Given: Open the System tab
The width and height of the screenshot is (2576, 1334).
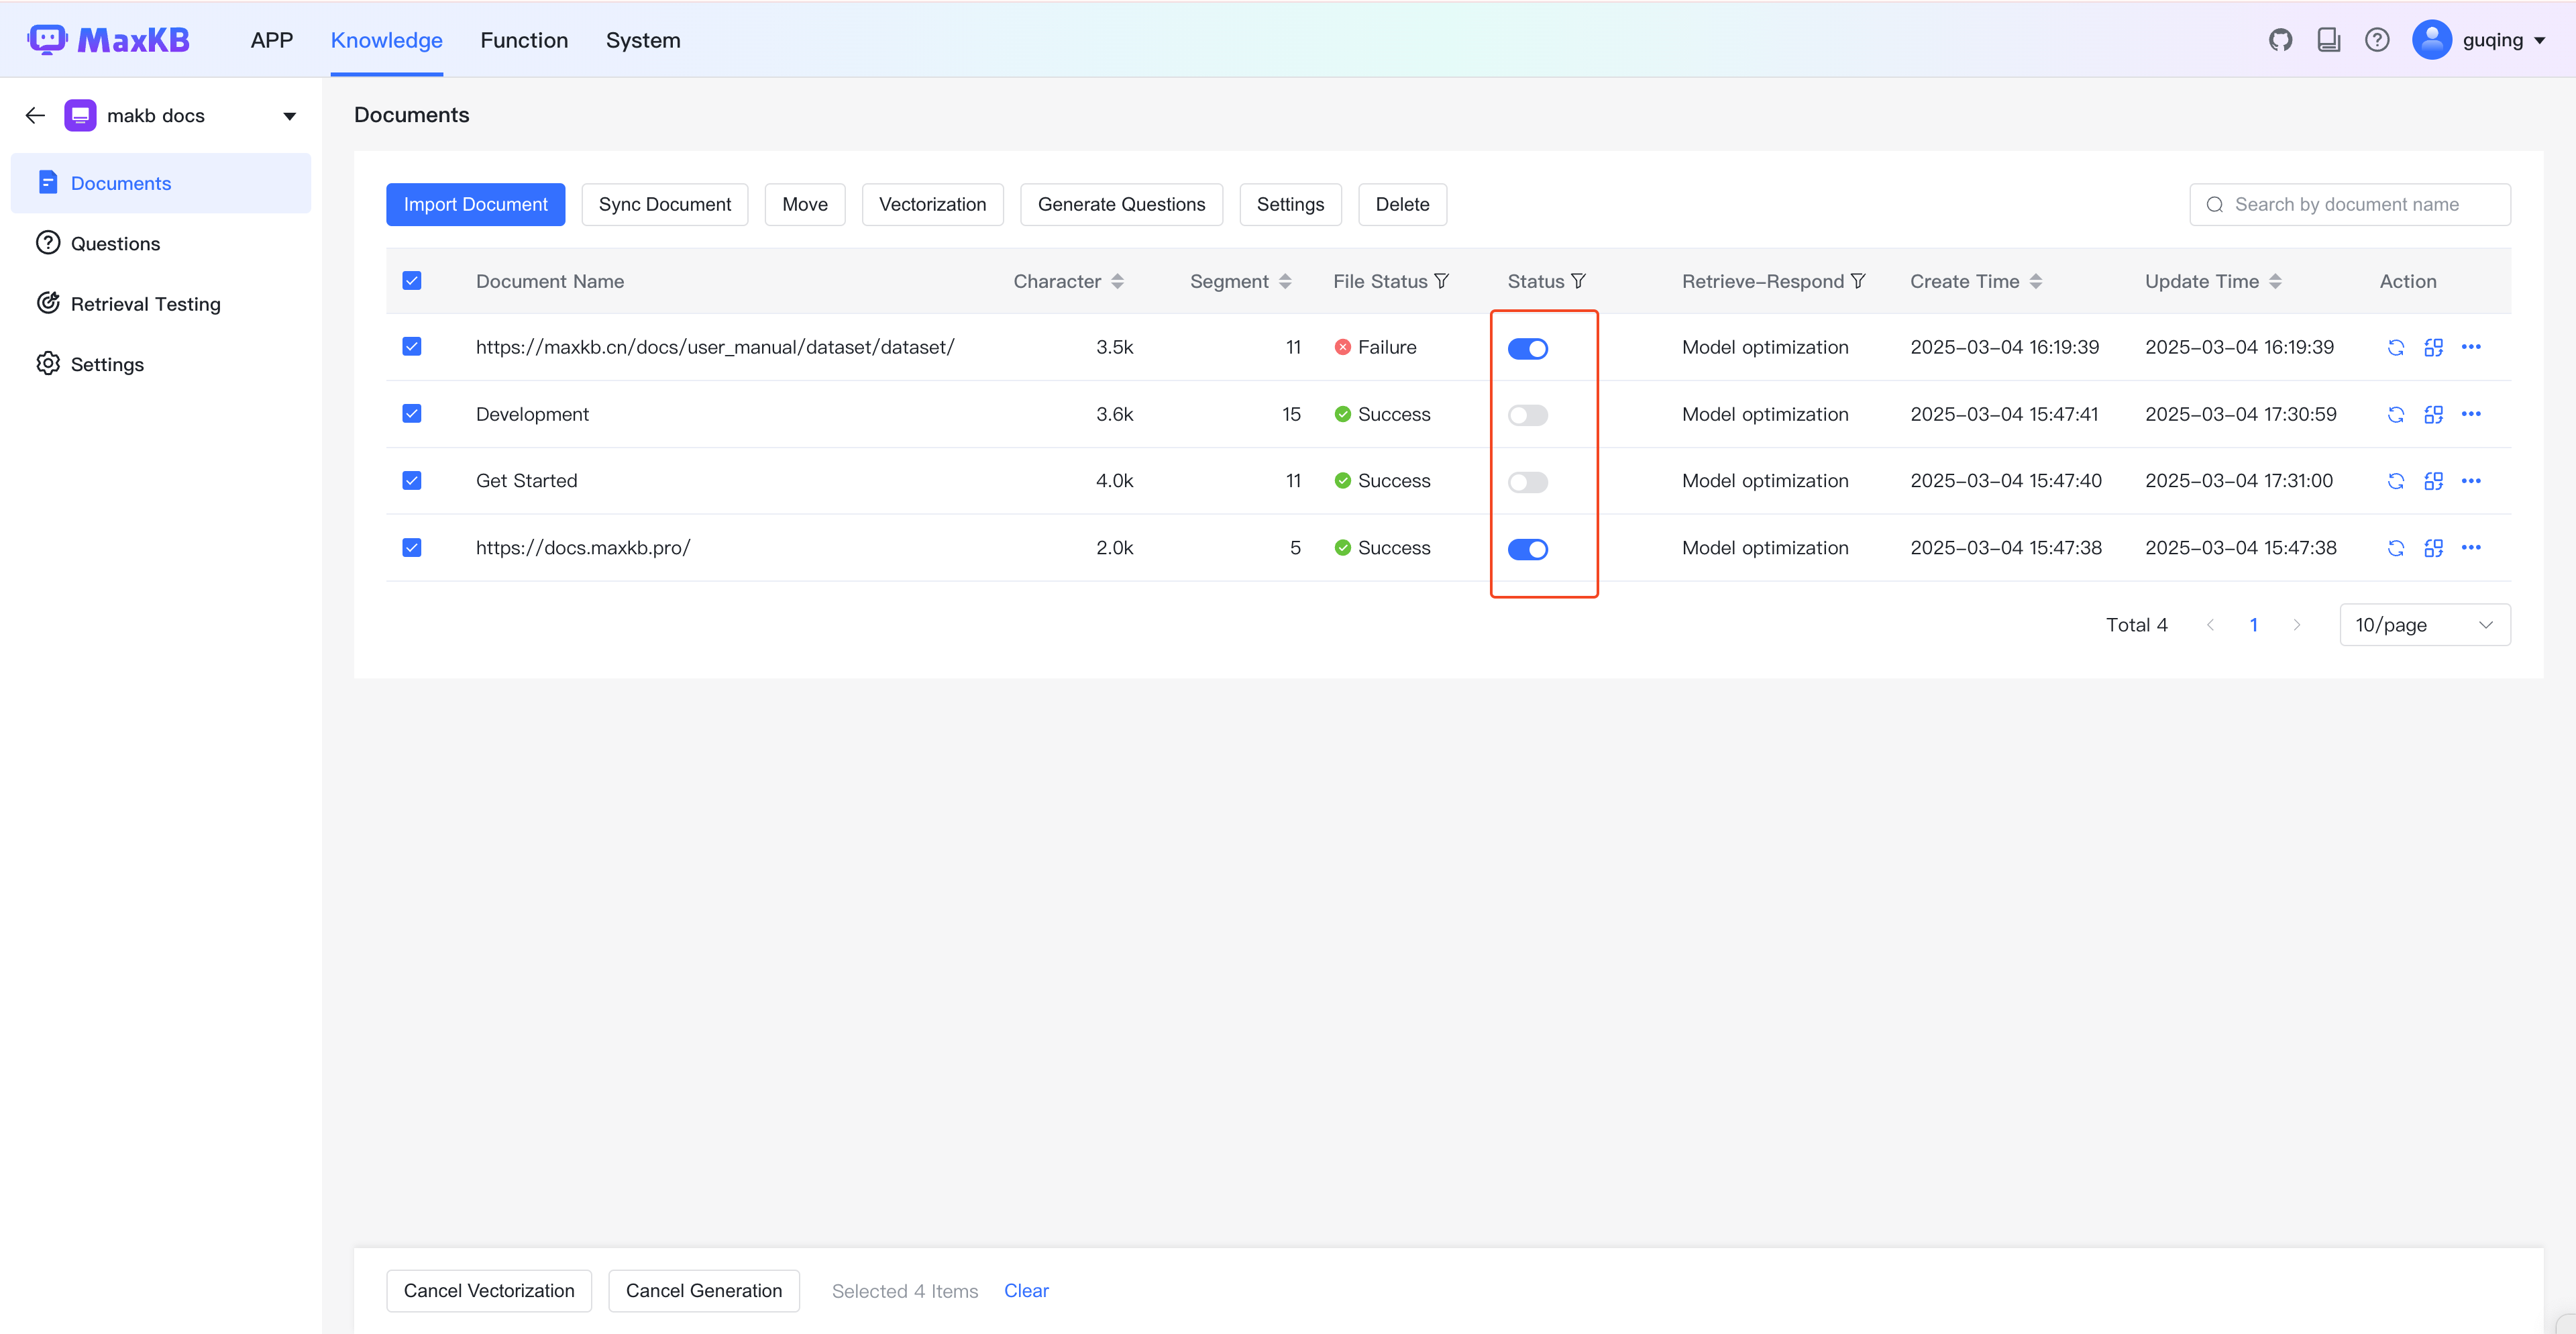Looking at the screenshot, I should click(643, 40).
